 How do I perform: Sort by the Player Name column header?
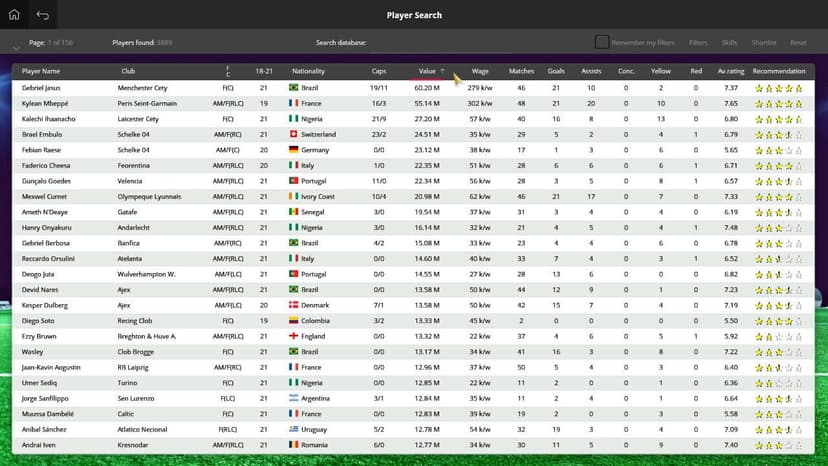41,71
